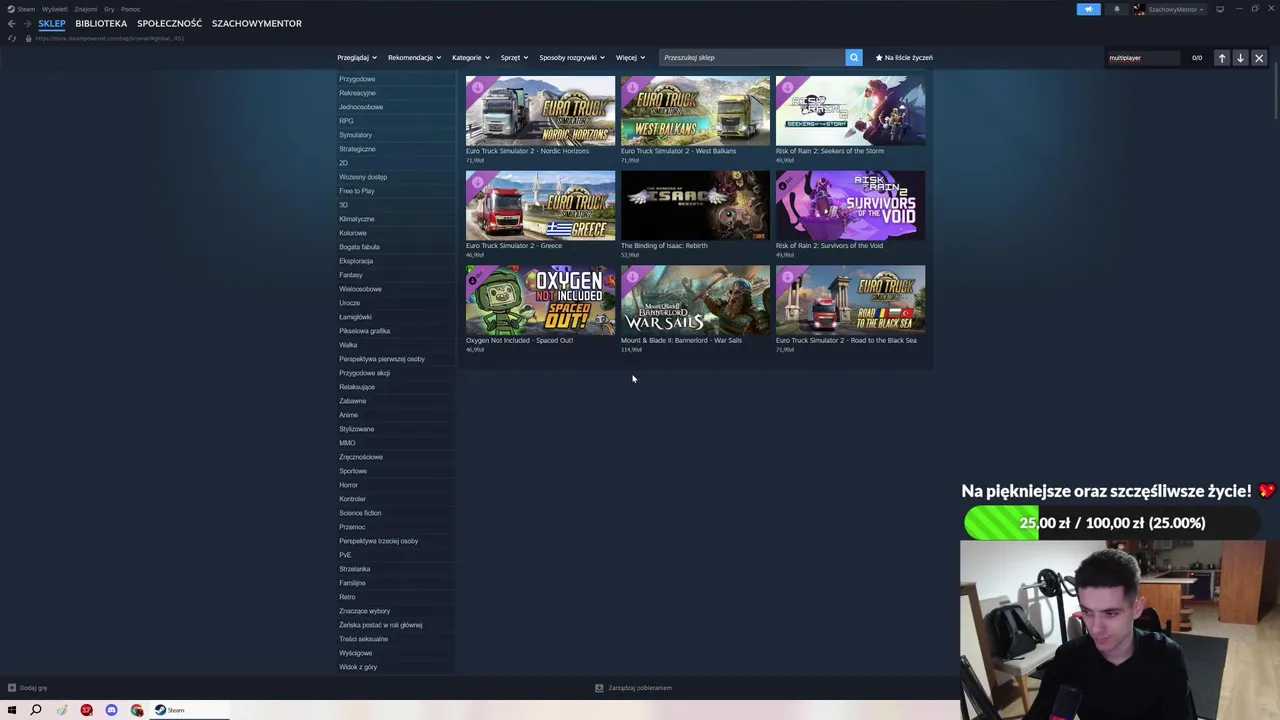Open Windows taskbar search
The width and height of the screenshot is (1280, 720).
(x=36, y=710)
